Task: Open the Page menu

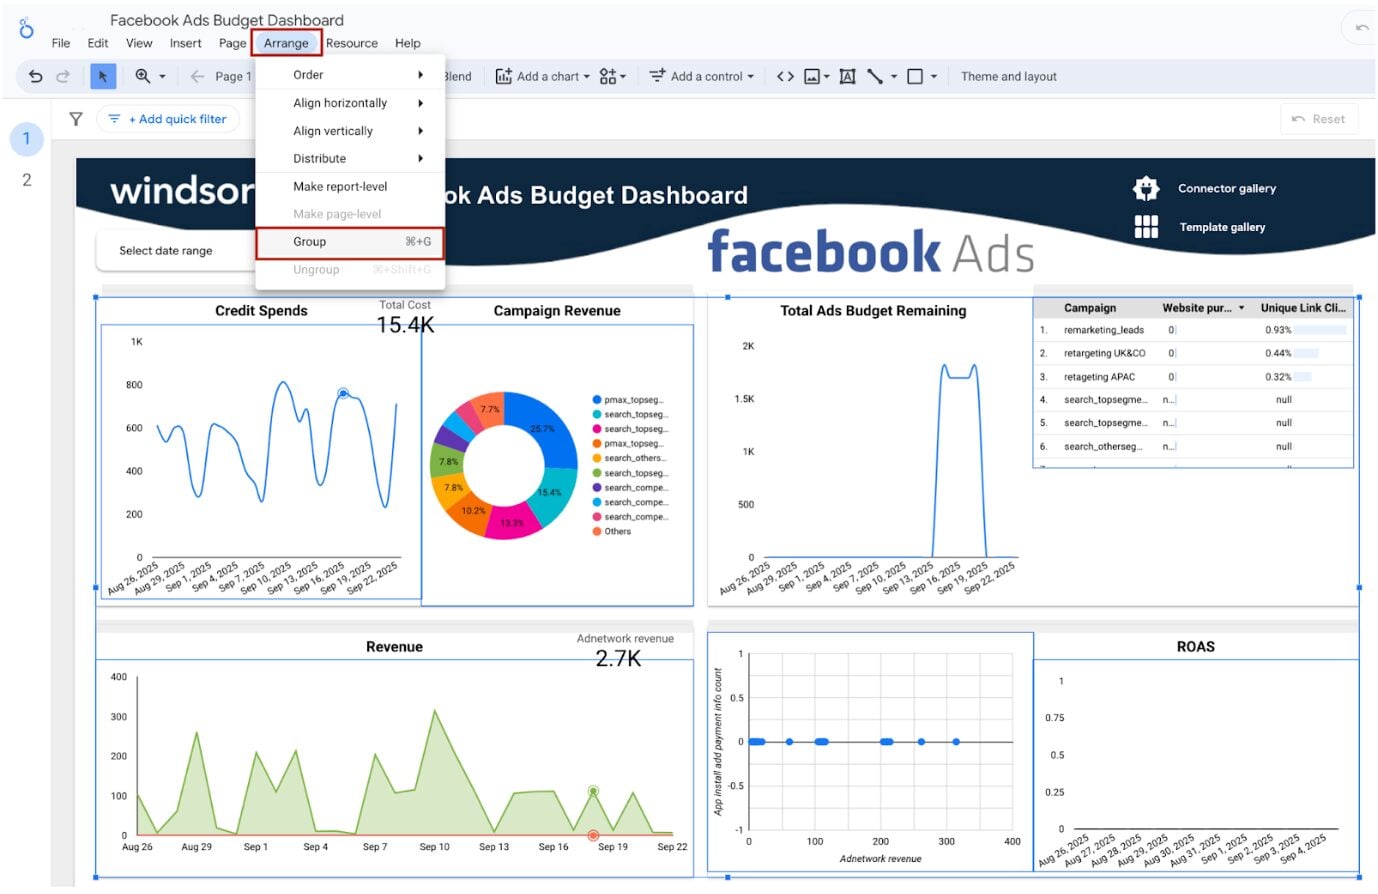Action: [x=232, y=43]
